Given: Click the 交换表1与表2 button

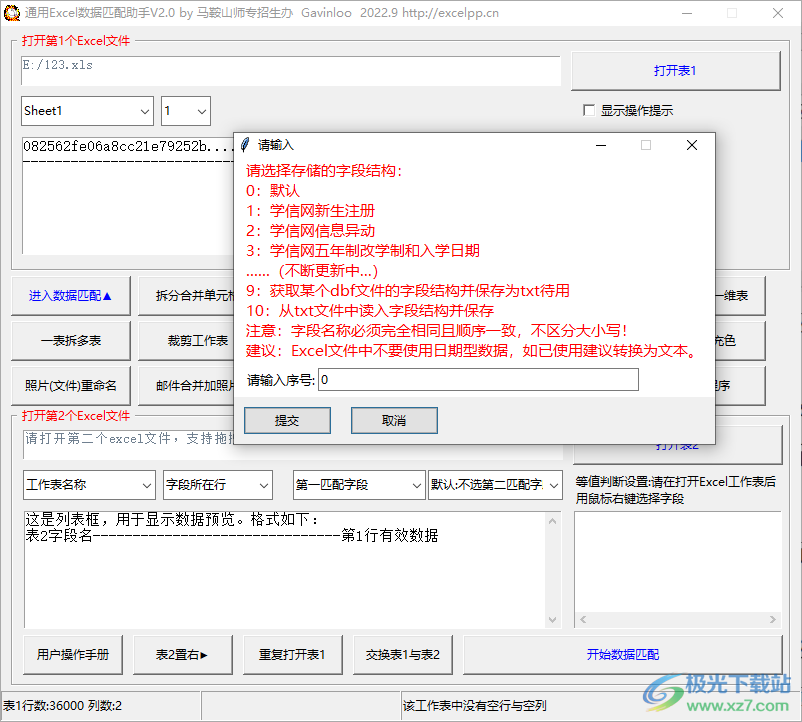Looking at the screenshot, I should tap(403, 655).
